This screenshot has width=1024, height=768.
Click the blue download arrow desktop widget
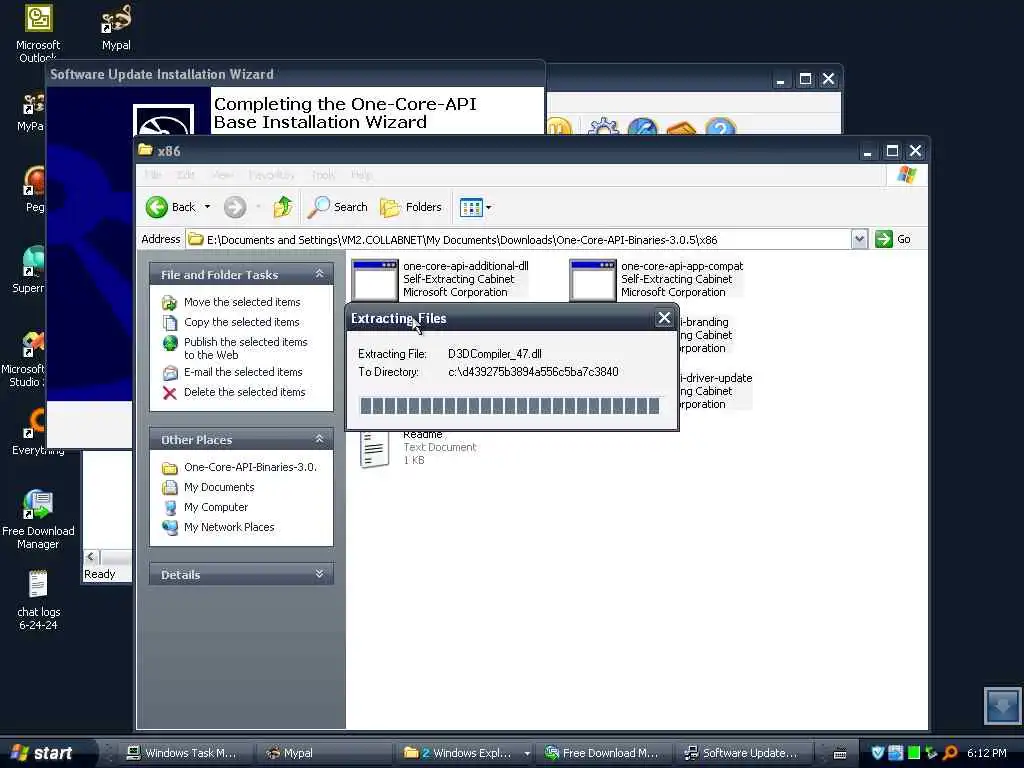coord(1002,705)
